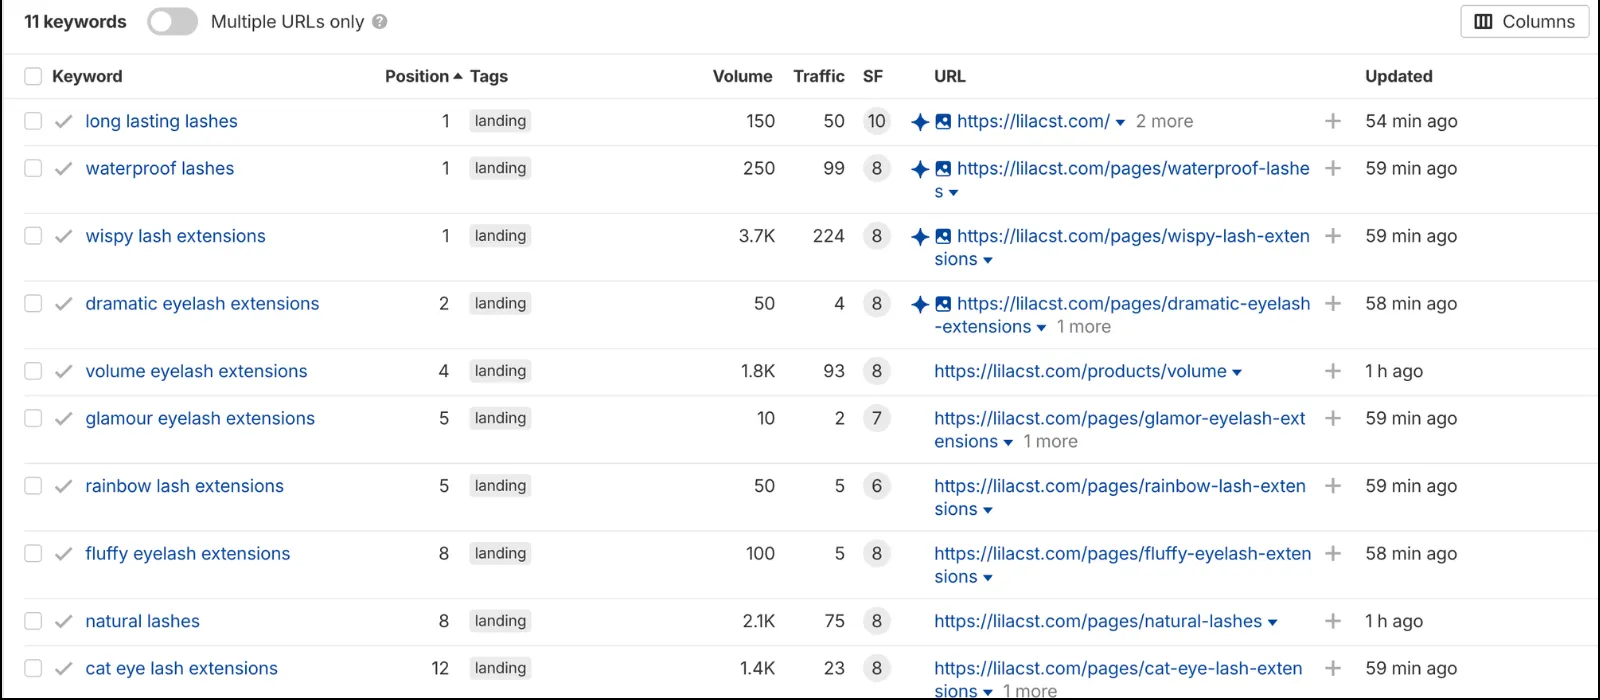
Task: Show the 2 more URLs for long lasting lashes
Action: [x=1164, y=121]
